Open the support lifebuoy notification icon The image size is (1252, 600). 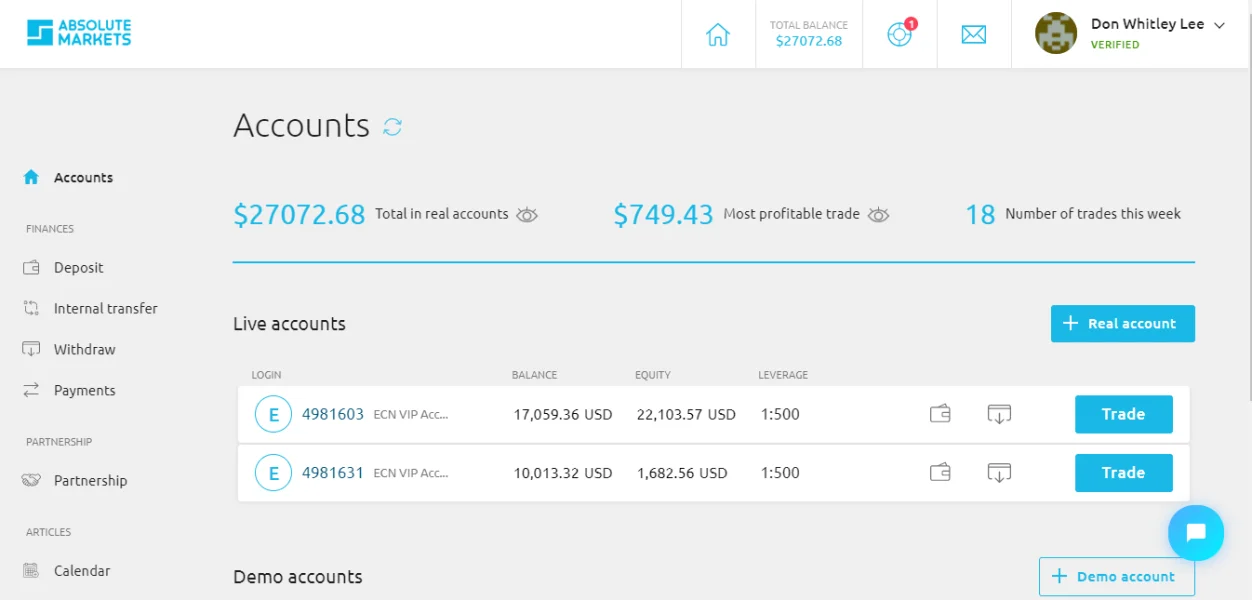(x=899, y=34)
